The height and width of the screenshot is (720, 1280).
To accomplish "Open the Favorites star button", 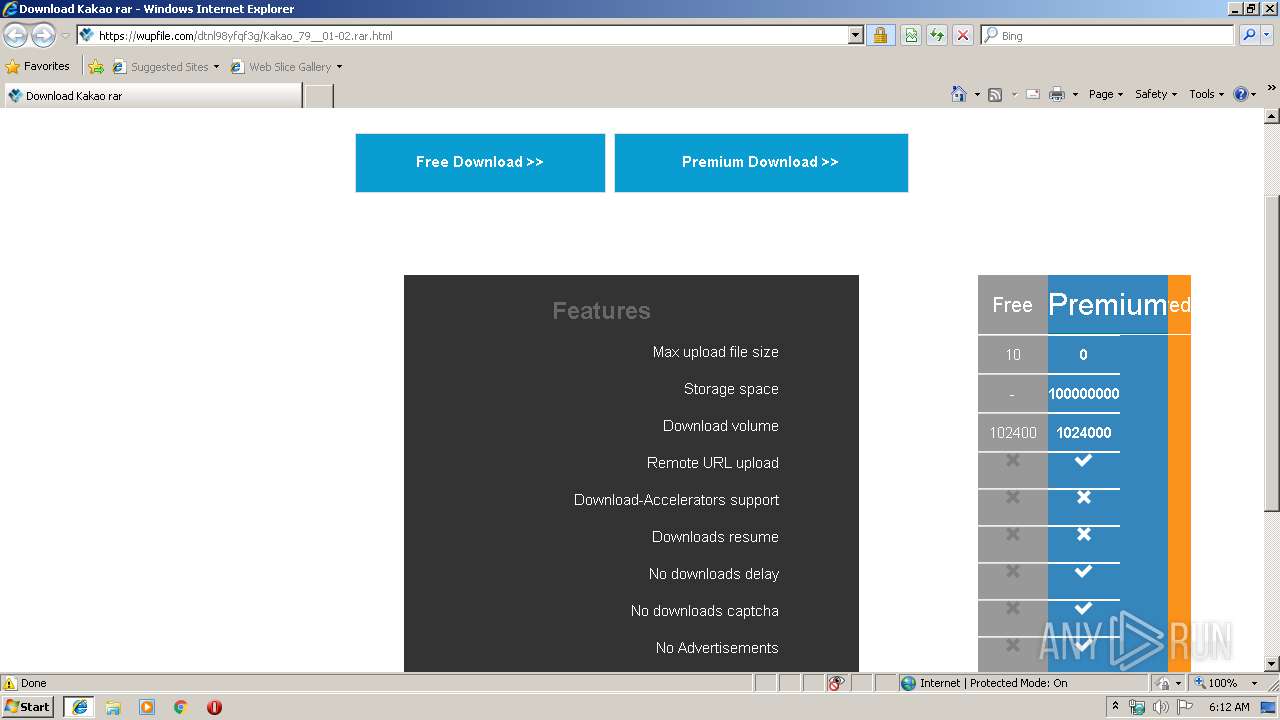I will pyautogui.click(x=38, y=67).
